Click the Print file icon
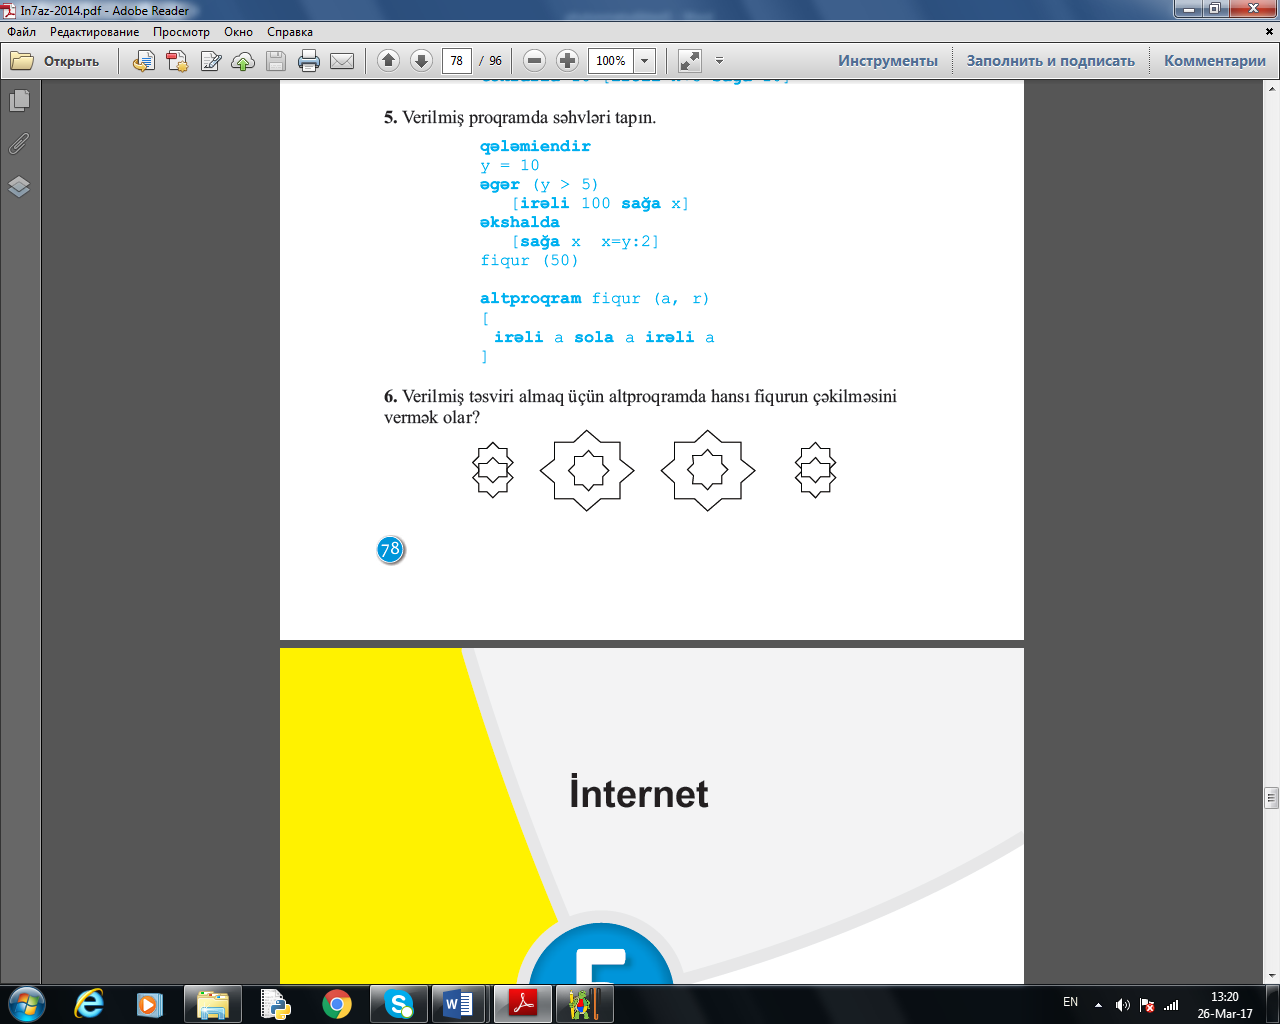 point(309,61)
